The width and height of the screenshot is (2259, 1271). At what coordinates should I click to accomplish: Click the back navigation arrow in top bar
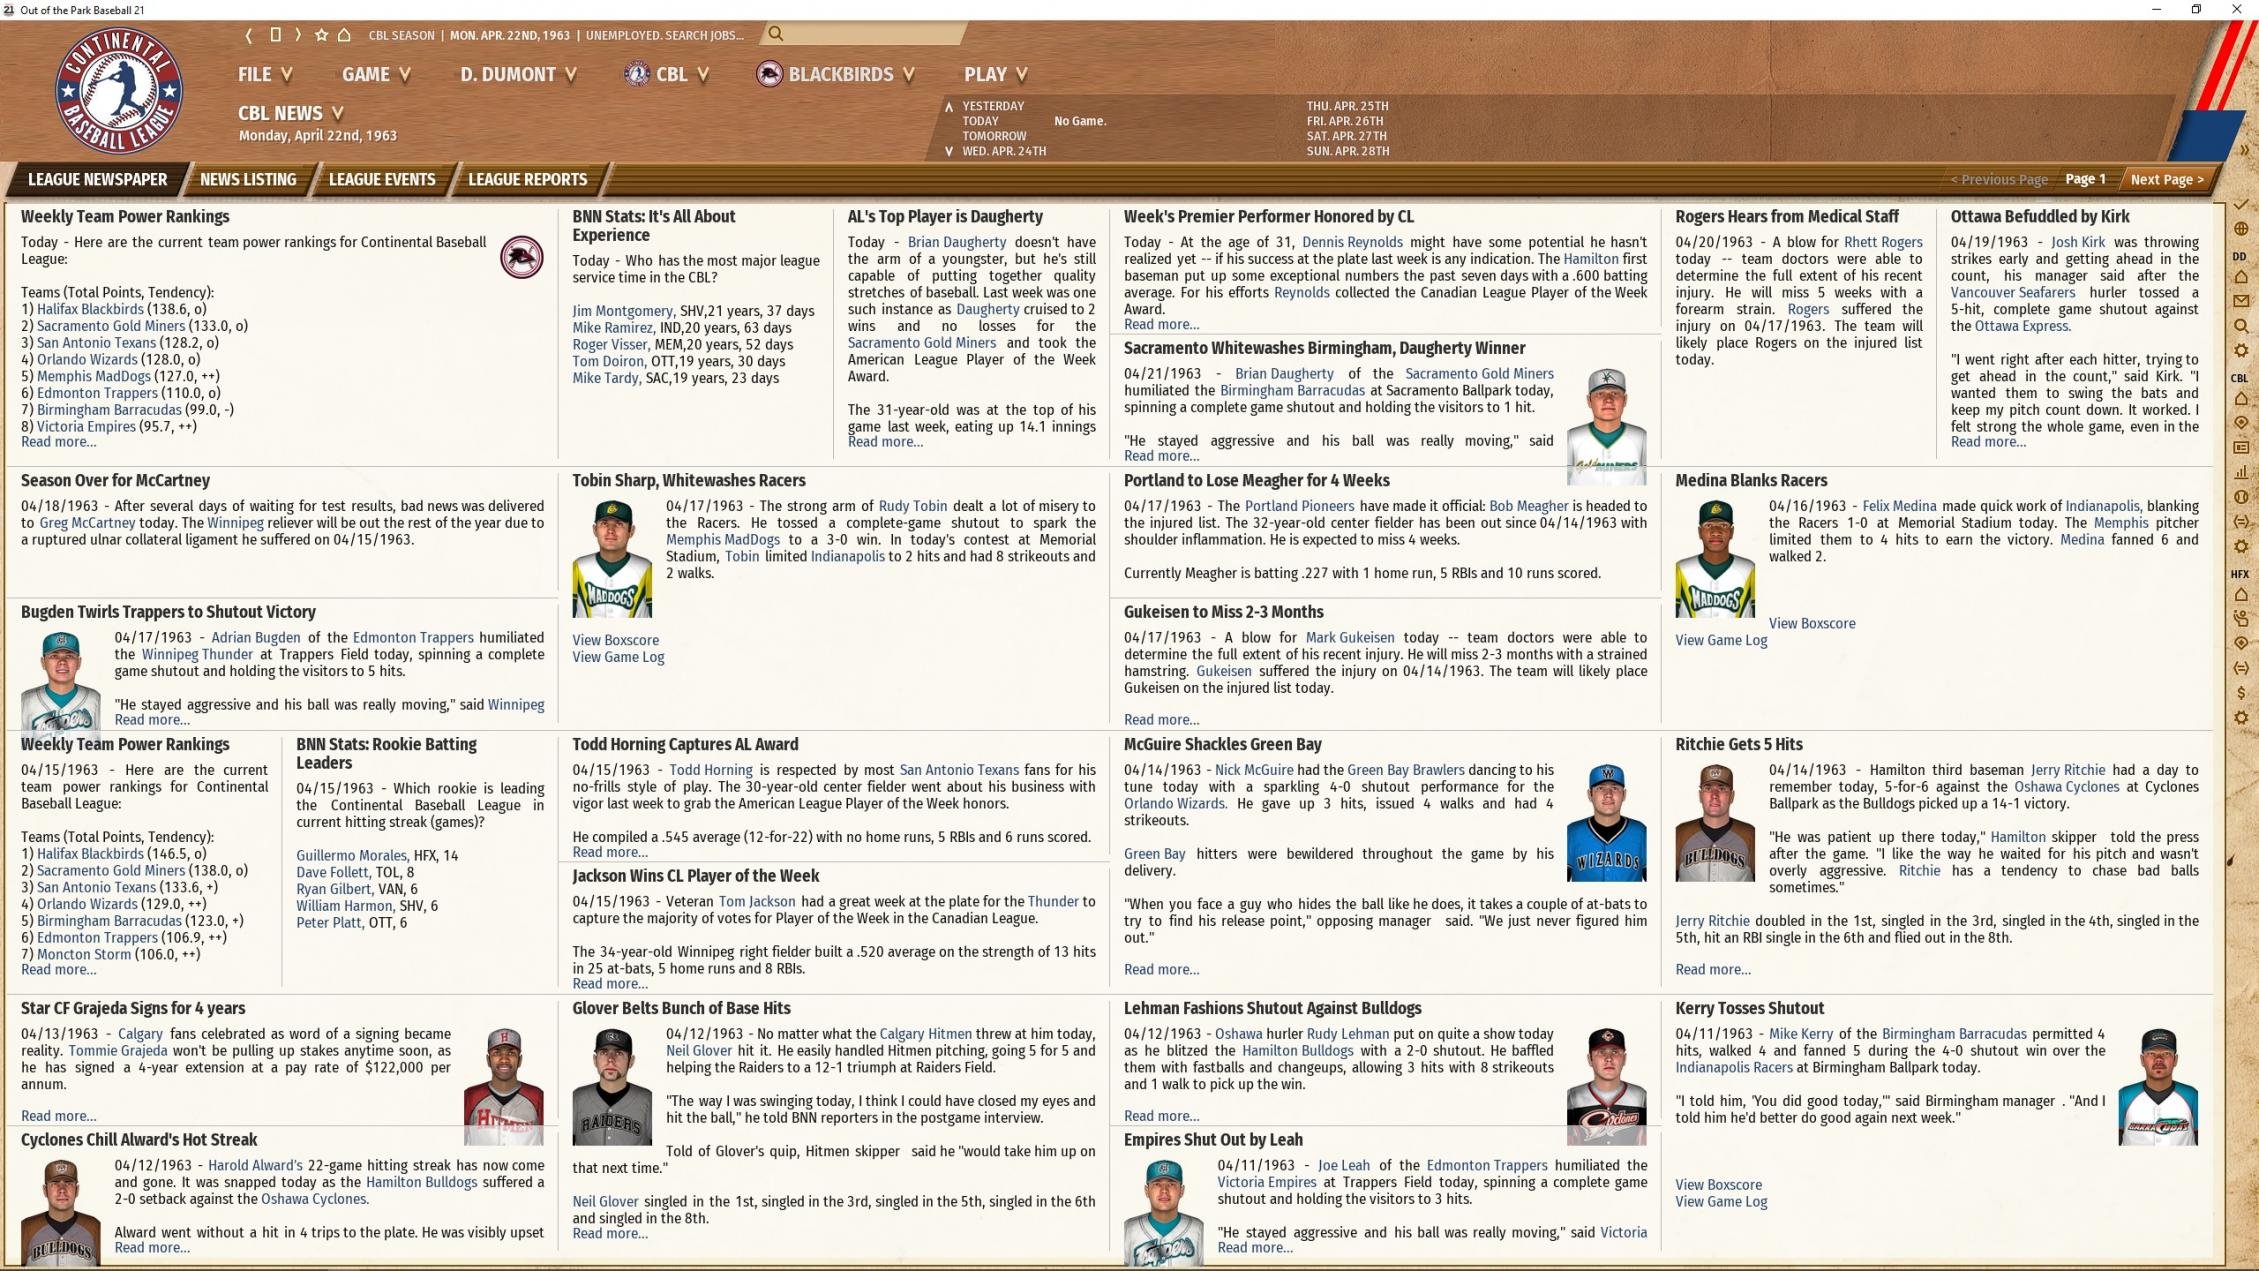point(249,35)
